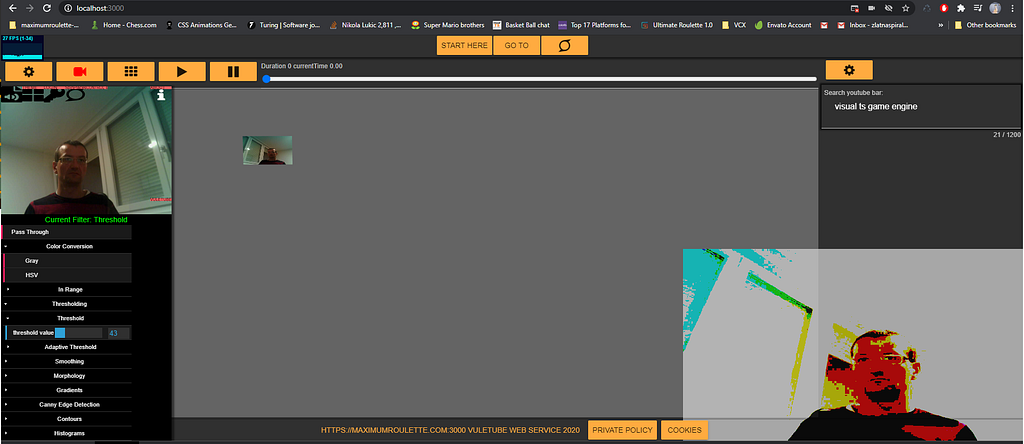Image resolution: width=1024 pixels, height=444 pixels.
Task: Open the media control music-list icon
Action: (x=978, y=8)
